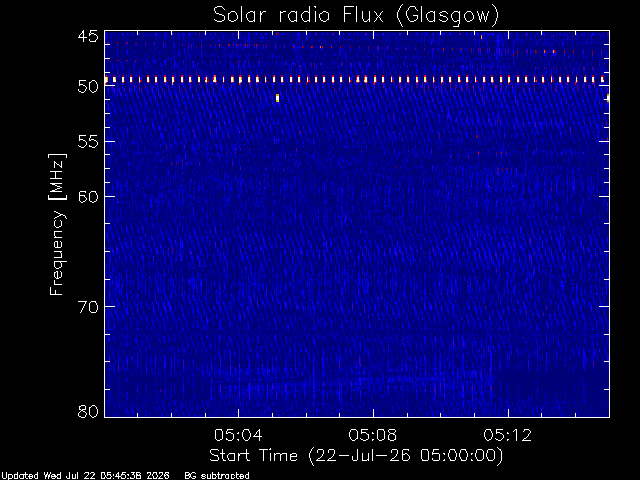The width and height of the screenshot is (640, 480).
Task: Select the 50 MHz frequency label
Action: 88,87
